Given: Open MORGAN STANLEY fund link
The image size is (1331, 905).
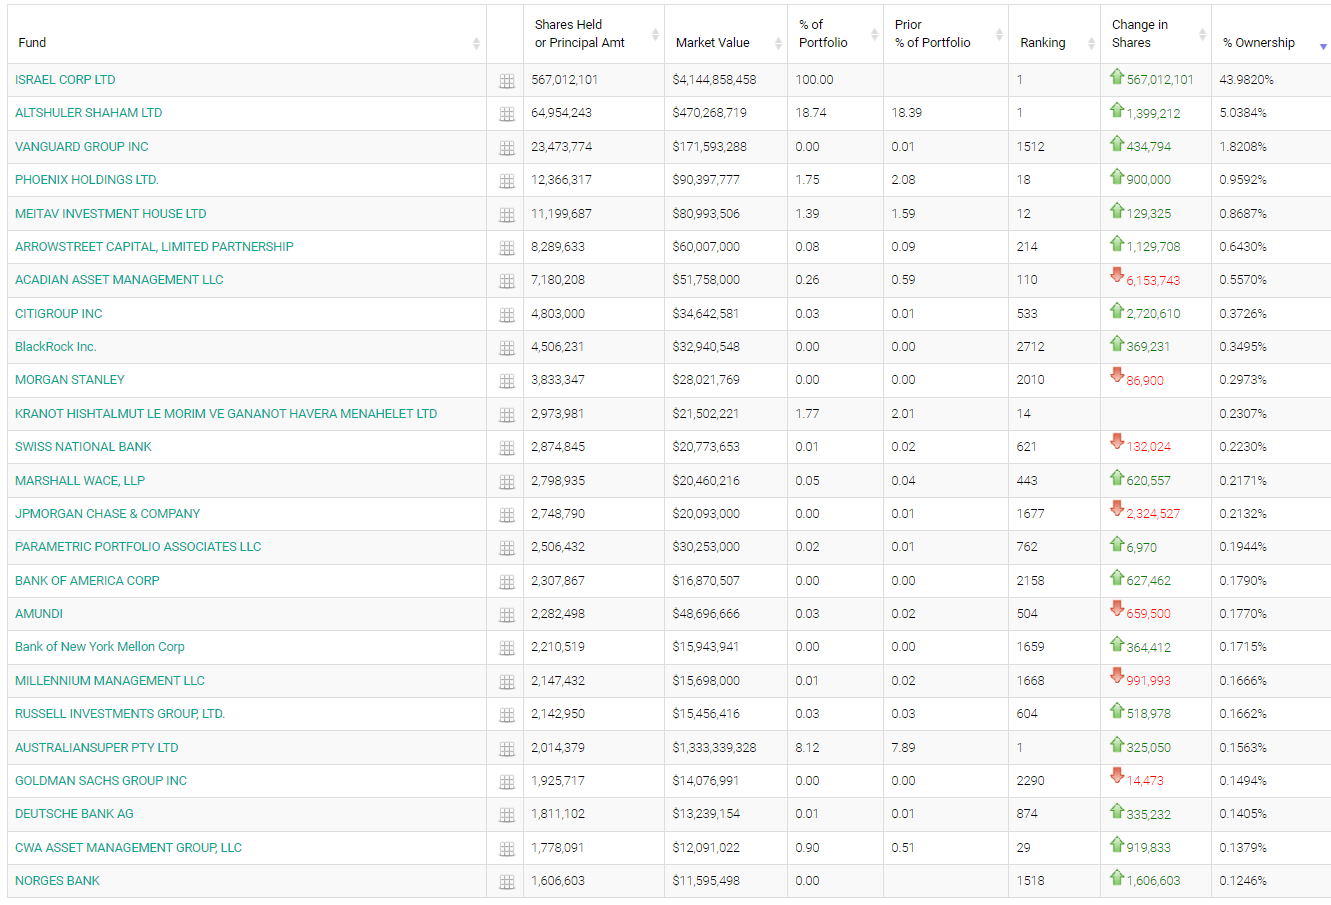Looking at the screenshot, I should pyautogui.click(x=70, y=380).
